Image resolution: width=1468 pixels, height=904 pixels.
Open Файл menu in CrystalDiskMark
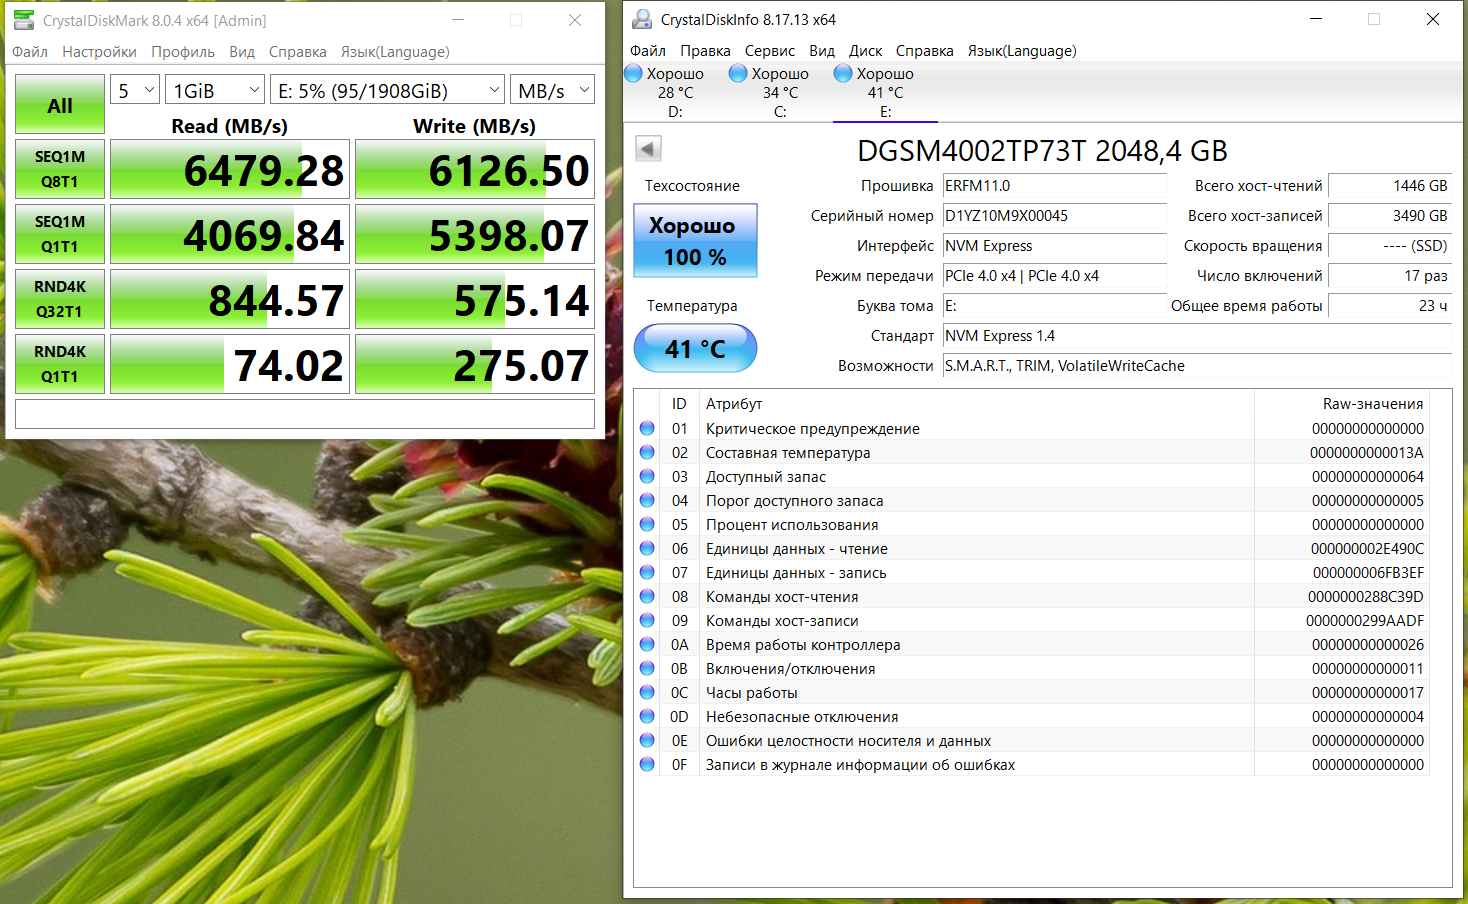(x=30, y=52)
